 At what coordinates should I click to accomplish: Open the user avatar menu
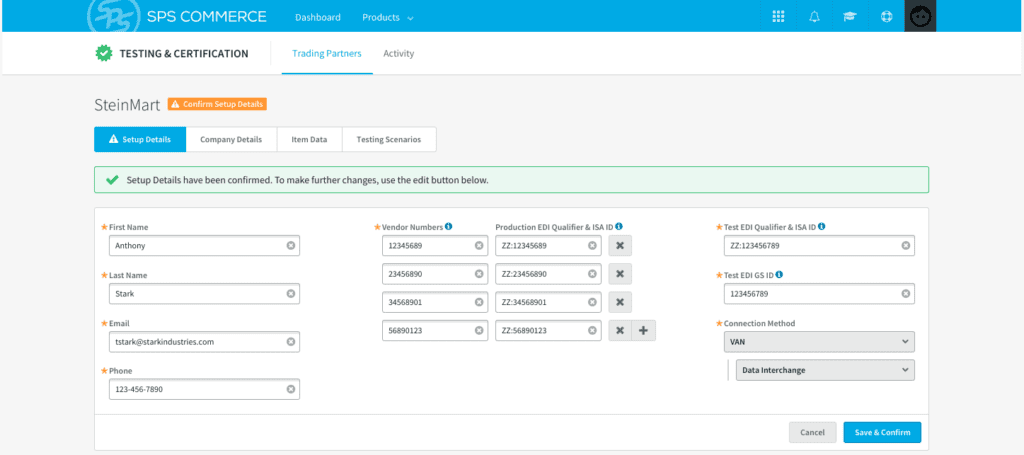tap(920, 17)
